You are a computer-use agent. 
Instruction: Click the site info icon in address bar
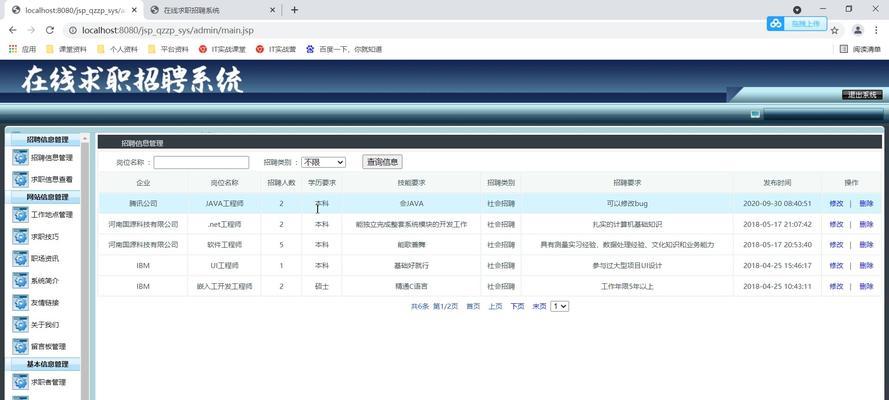tap(73, 30)
